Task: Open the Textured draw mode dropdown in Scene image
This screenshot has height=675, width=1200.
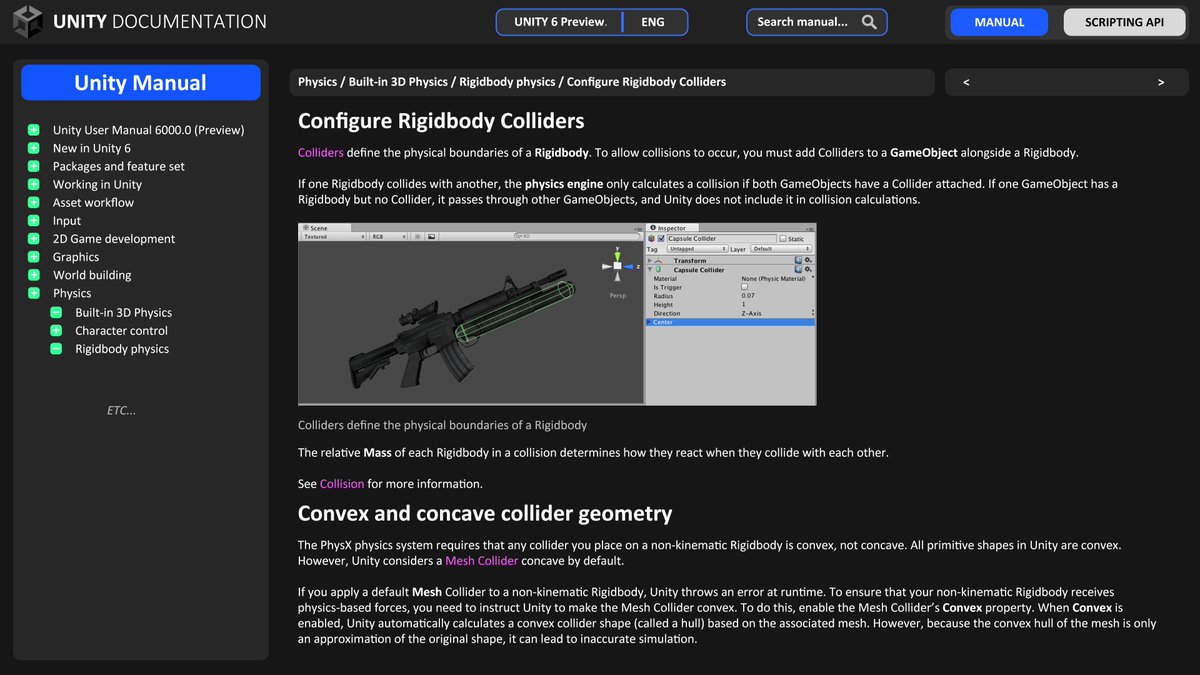Action: (x=333, y=237)
